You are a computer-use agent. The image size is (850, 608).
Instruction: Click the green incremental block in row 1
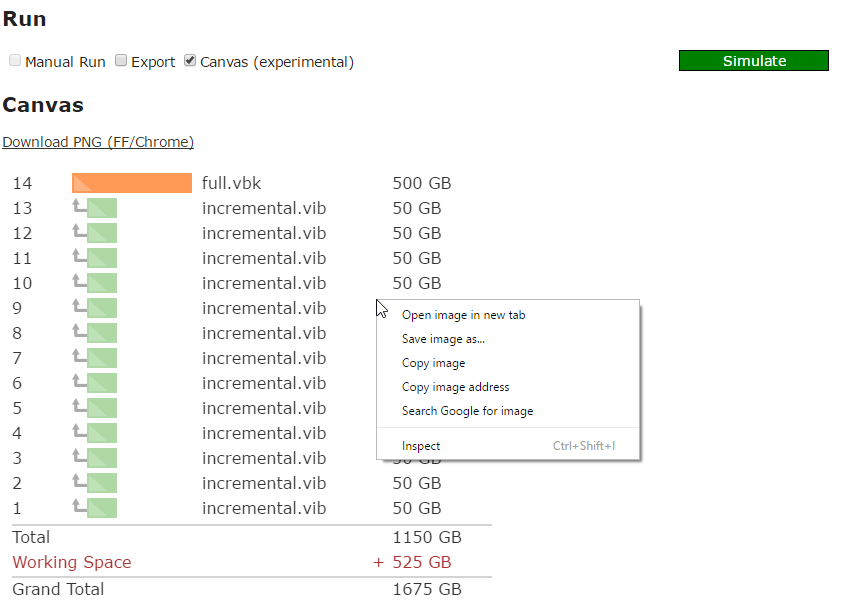pos(102,508)
